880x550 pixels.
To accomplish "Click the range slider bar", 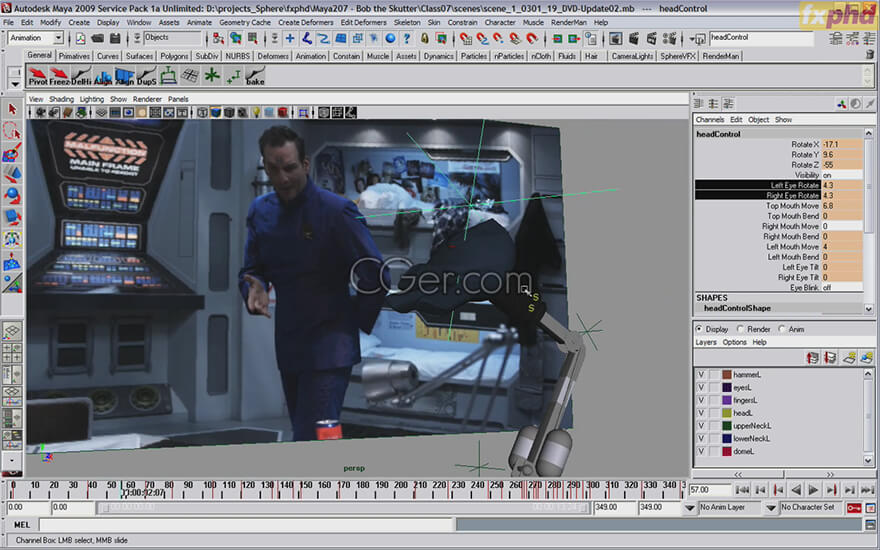I will 343,508.
